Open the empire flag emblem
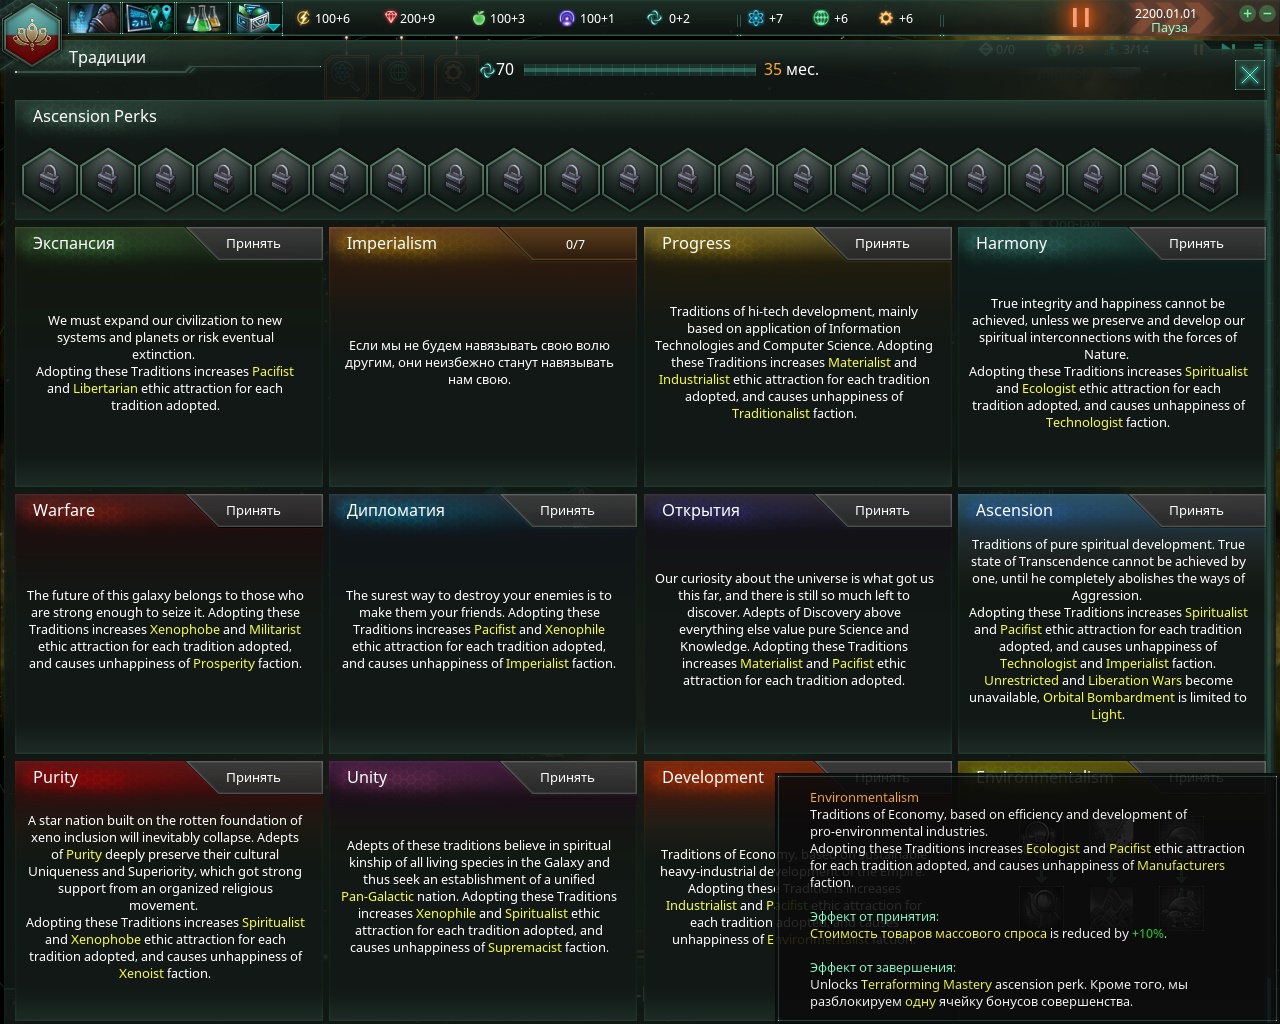The width and height of the screenshot is (1280, 1024). pos(32,32)
